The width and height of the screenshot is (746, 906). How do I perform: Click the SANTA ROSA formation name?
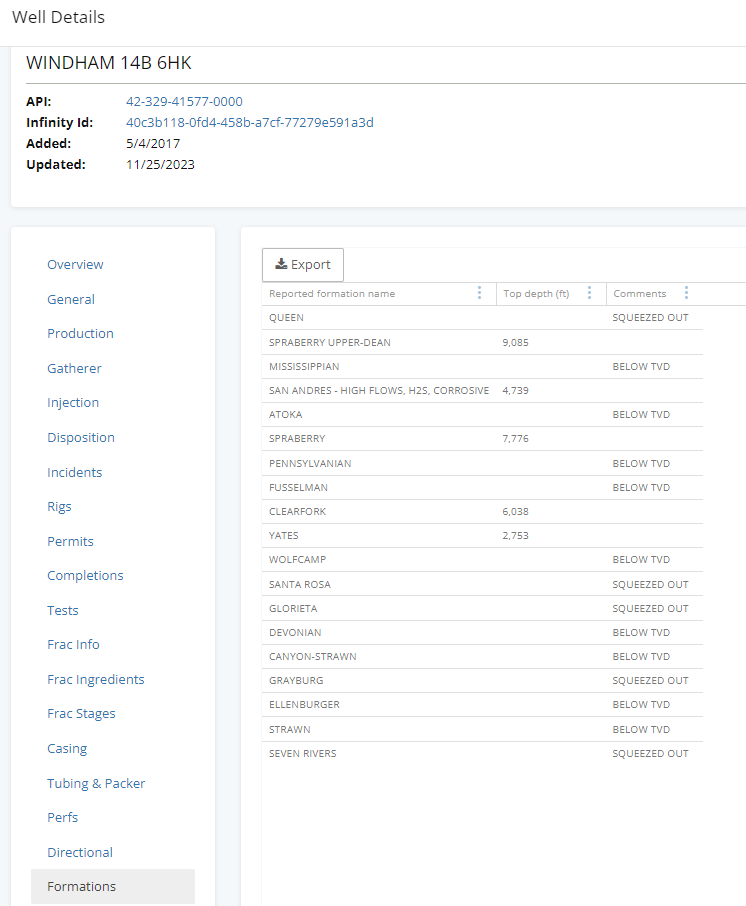[x=300, y=585]
